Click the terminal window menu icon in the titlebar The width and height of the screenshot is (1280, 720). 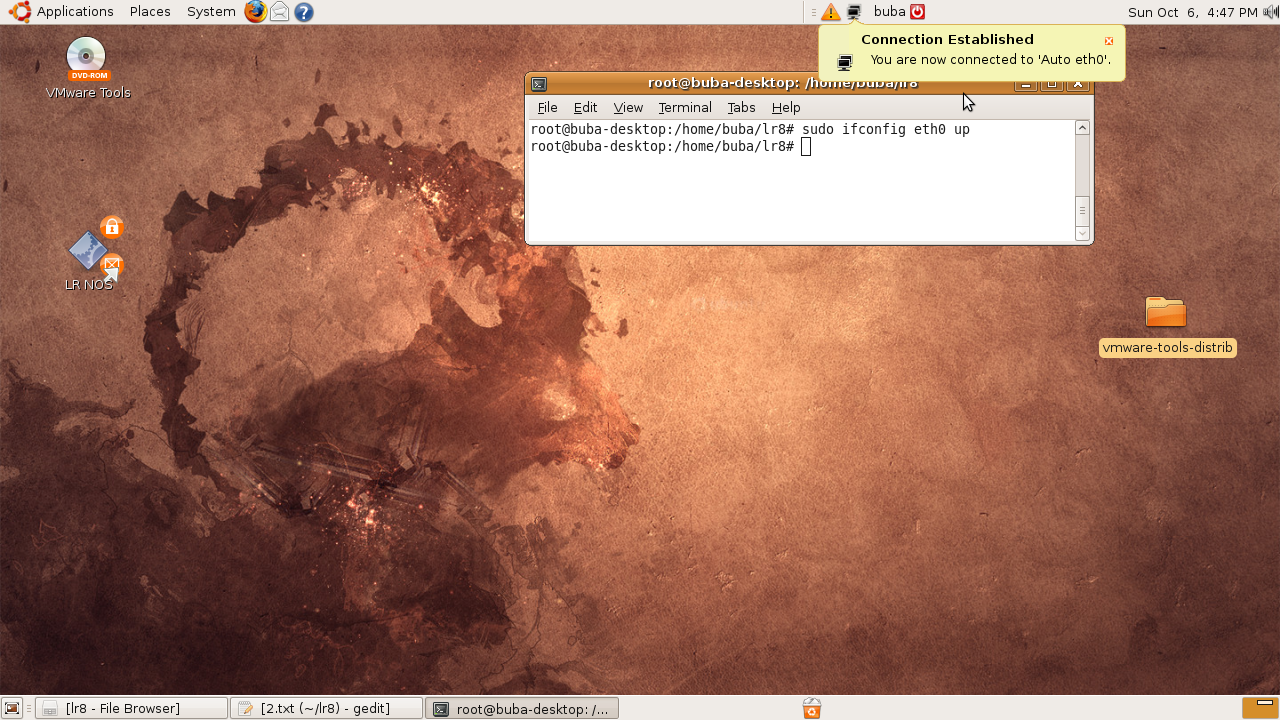pos(539,84)
